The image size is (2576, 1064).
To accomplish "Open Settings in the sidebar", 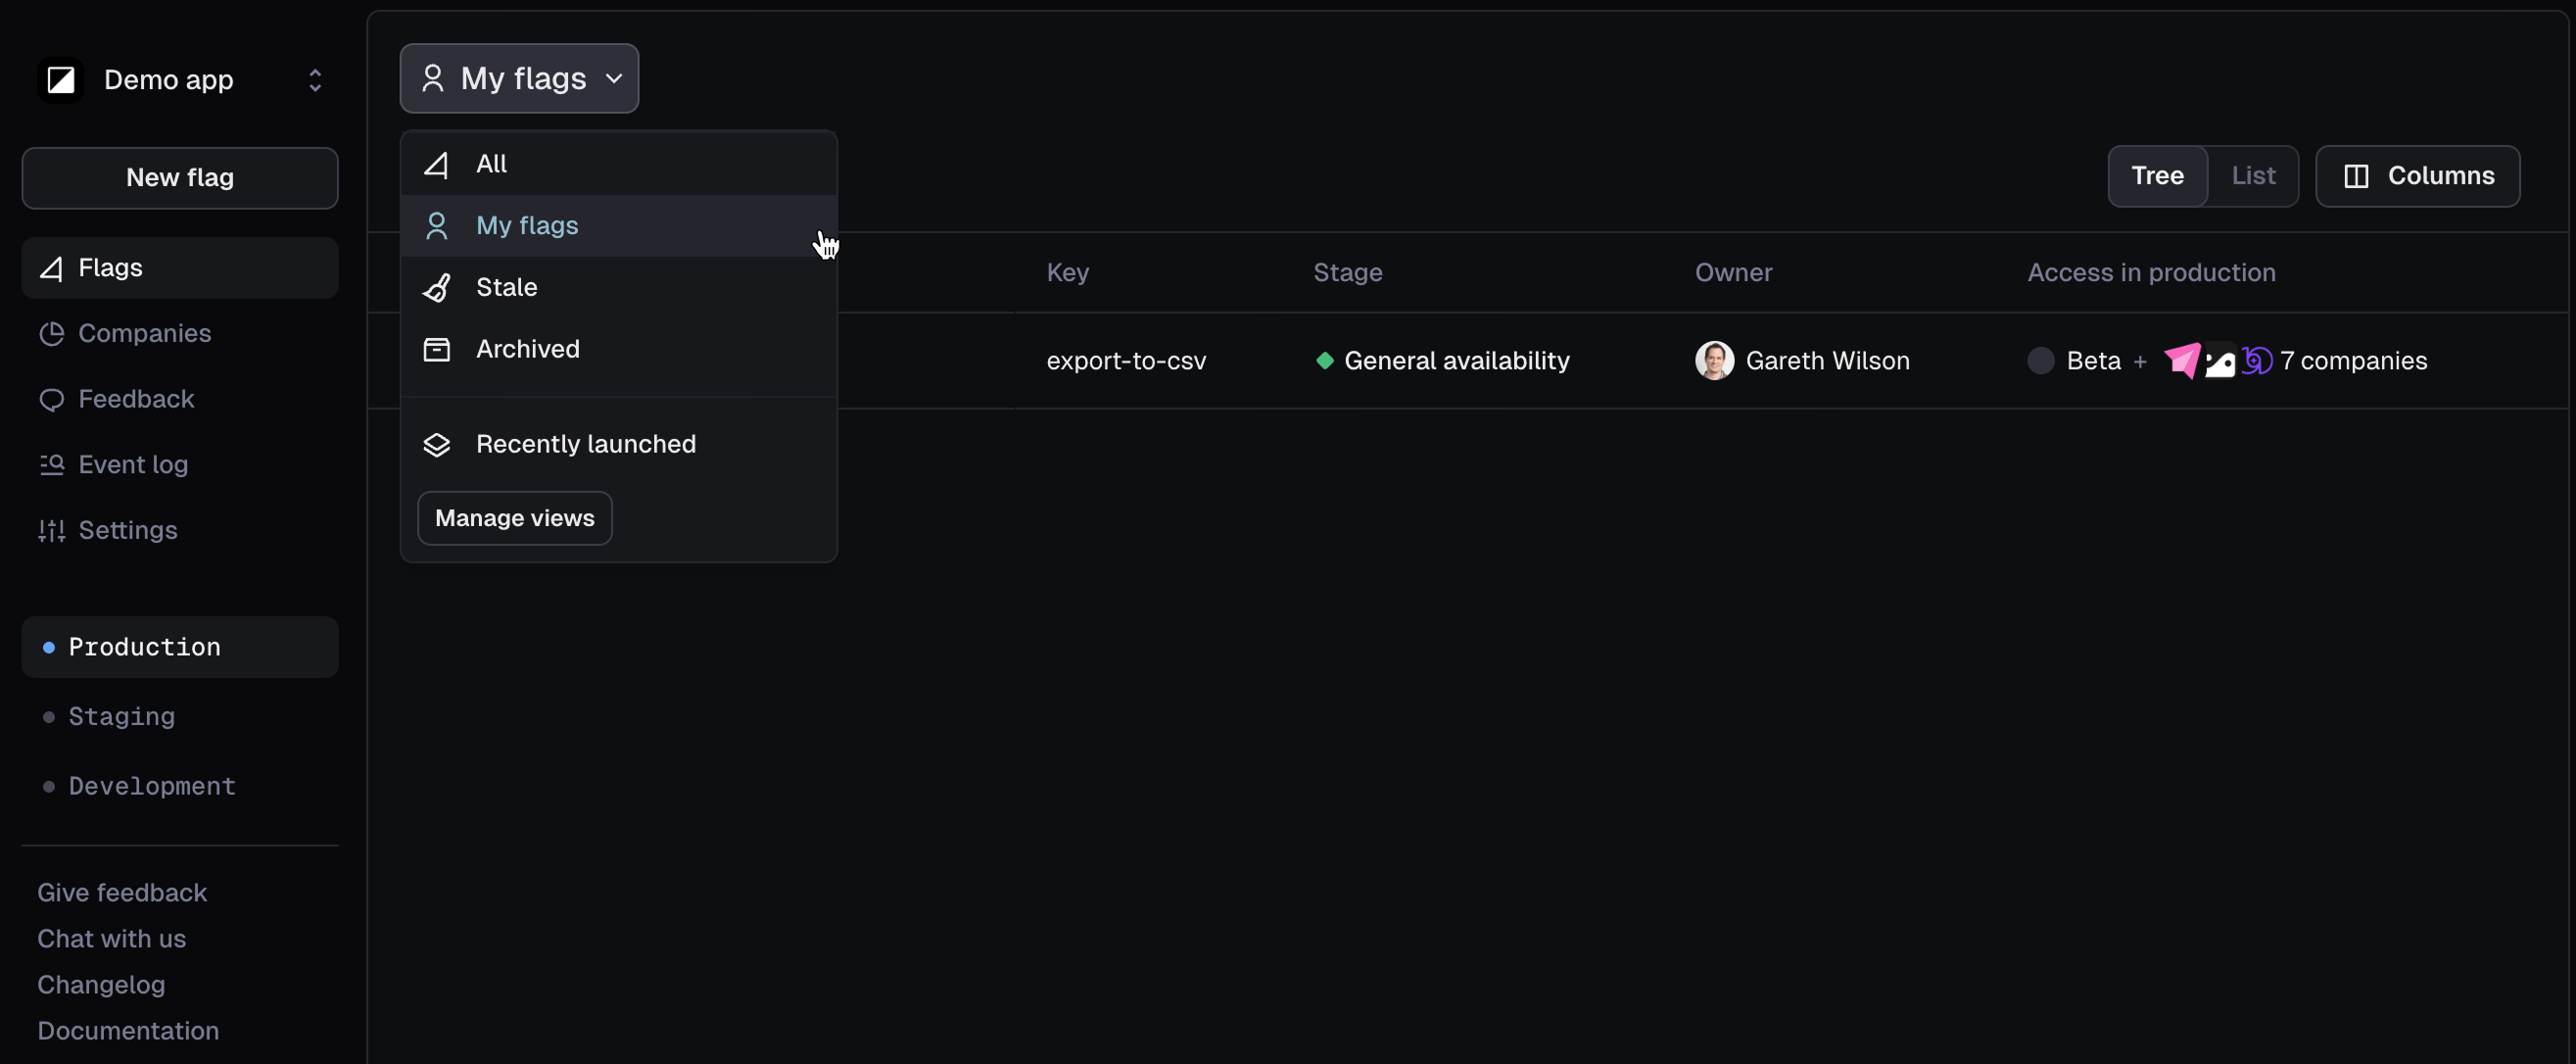I will point(180,531).
